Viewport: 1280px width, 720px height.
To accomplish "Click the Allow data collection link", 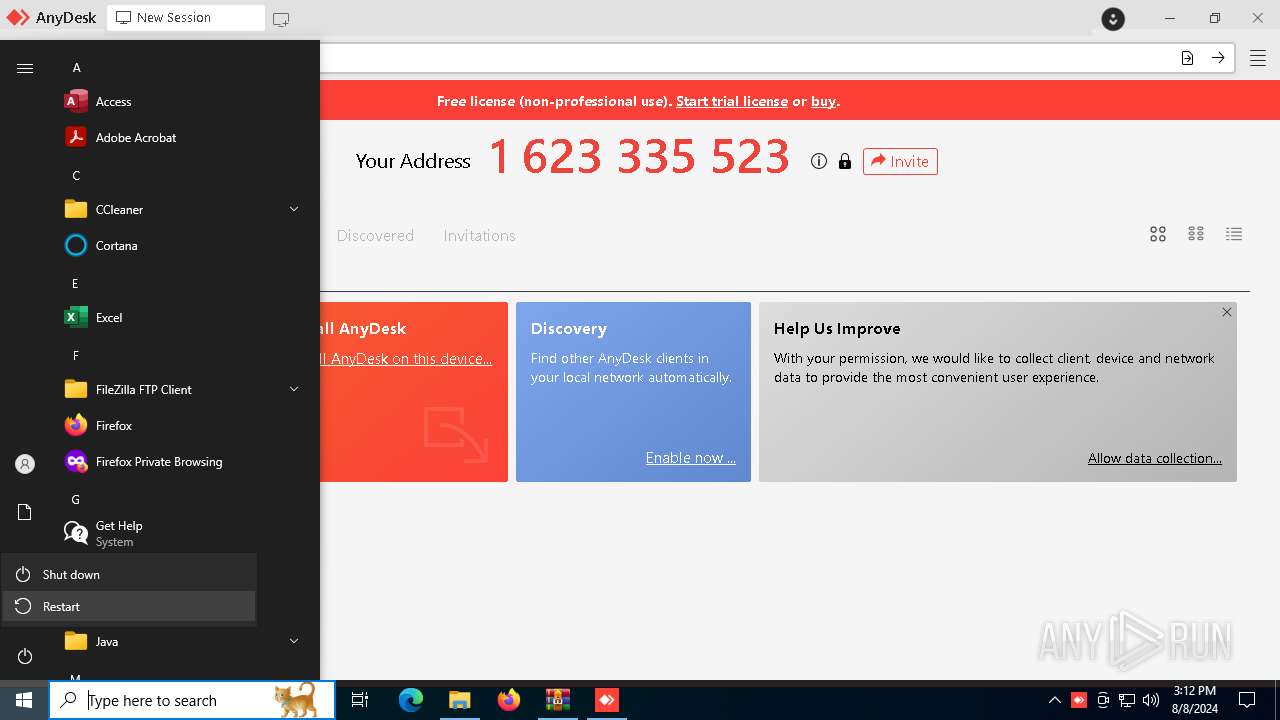I will click(x=1155, y=458).
